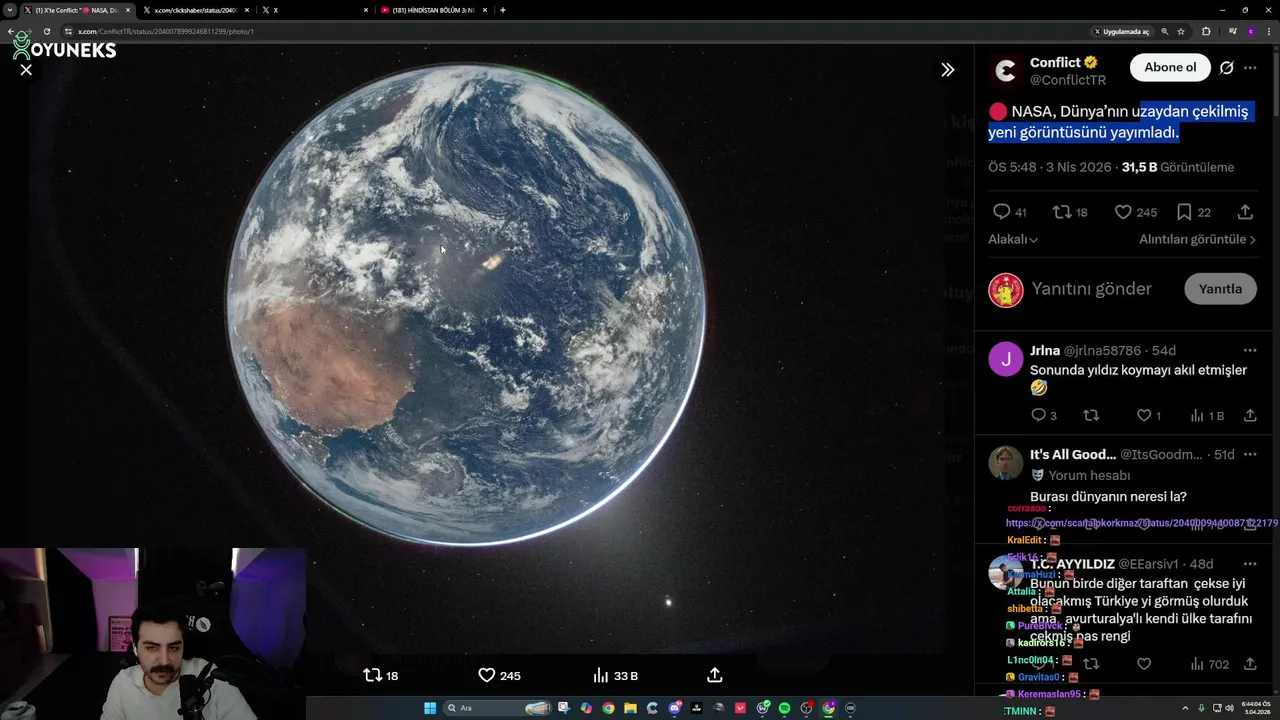Reply to Jrlna's comment showing 3 replies
1280x720 pixels.
[x=1043, y=415]
